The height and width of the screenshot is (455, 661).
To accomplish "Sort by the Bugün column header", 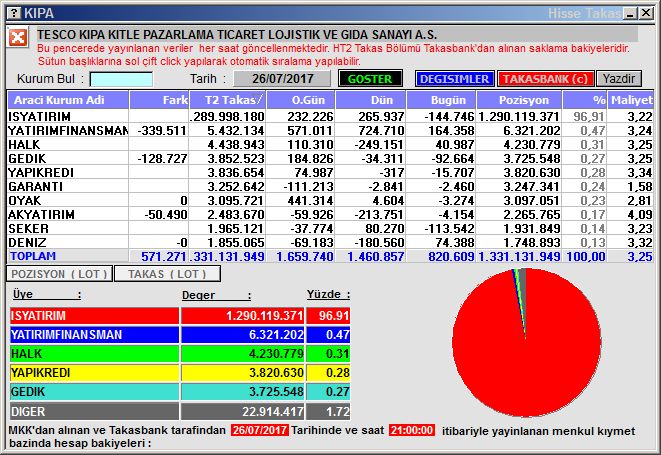I will tap(441, 100).
